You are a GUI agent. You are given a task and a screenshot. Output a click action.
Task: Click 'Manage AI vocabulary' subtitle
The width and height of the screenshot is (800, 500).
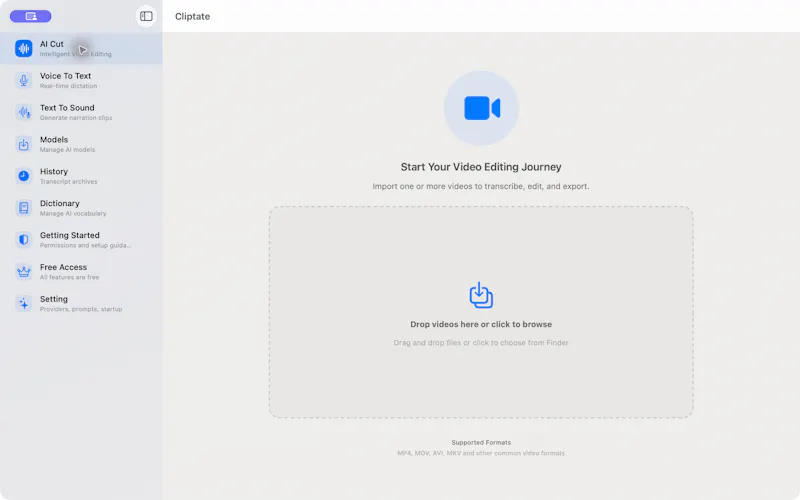(73, 213)
